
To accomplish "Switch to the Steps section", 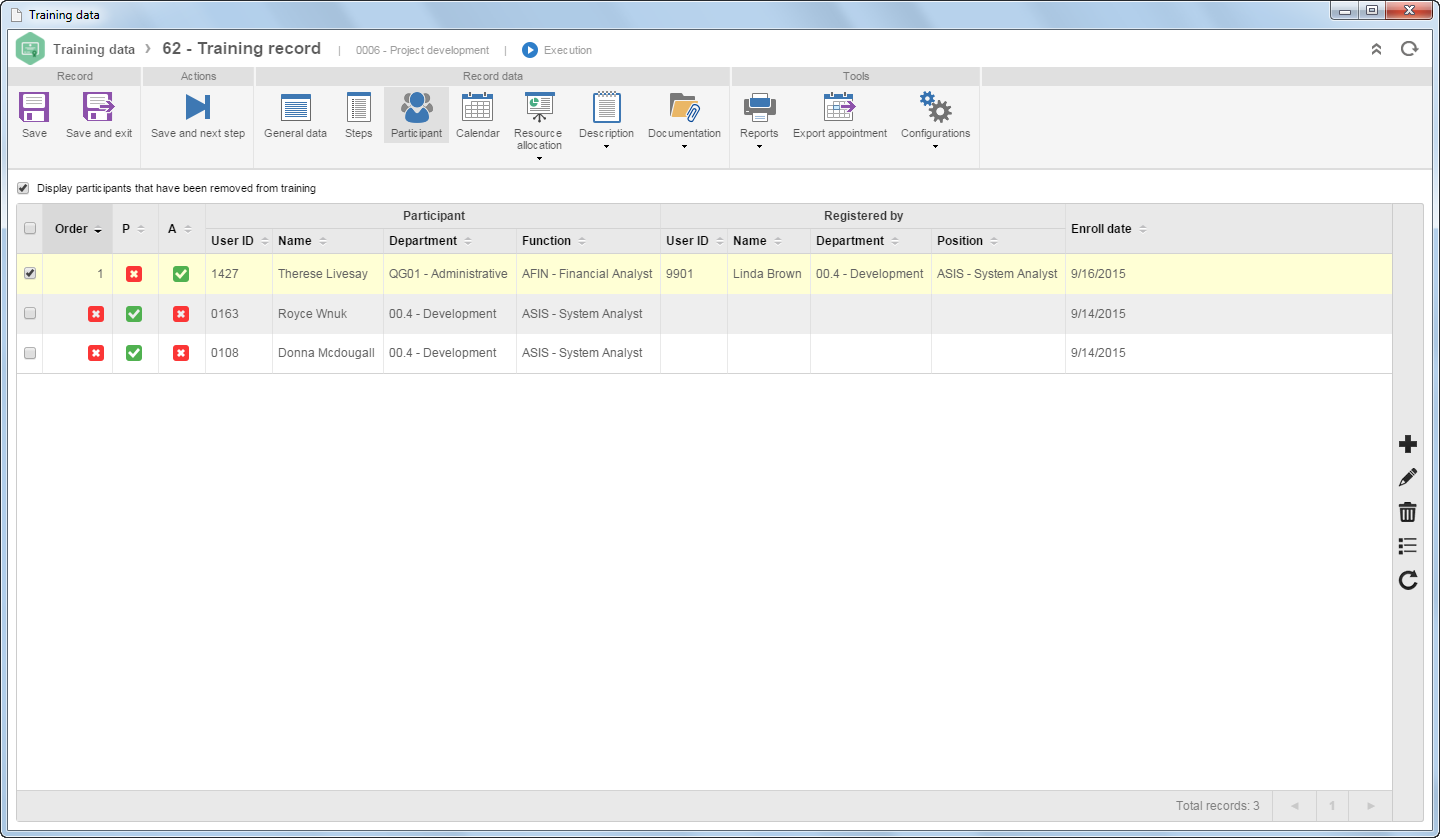I will [358, 115].
